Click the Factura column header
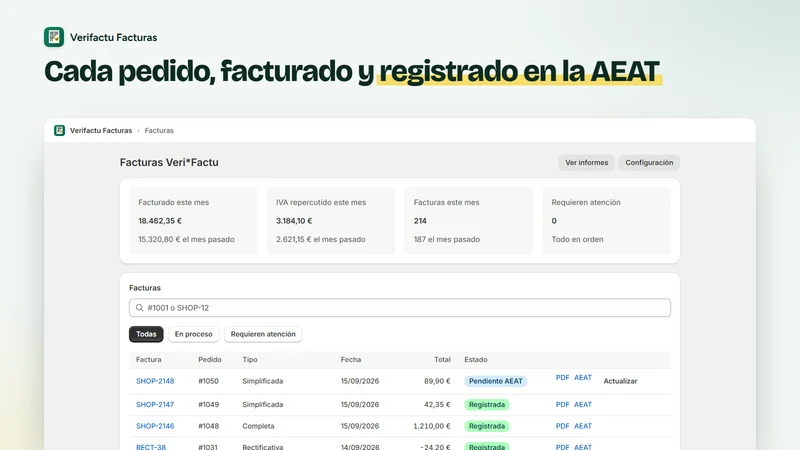800x450 pixels. point(148,360)
